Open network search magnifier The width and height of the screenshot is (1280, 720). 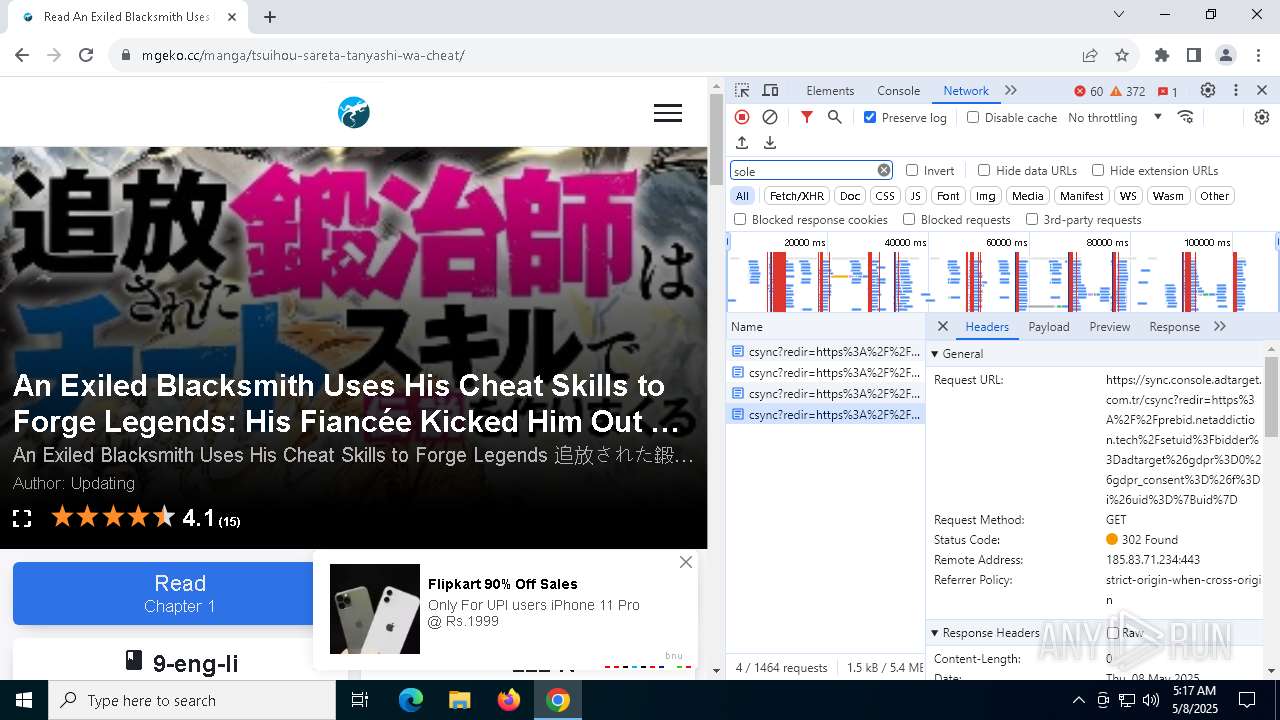click(x=835, y=117)
